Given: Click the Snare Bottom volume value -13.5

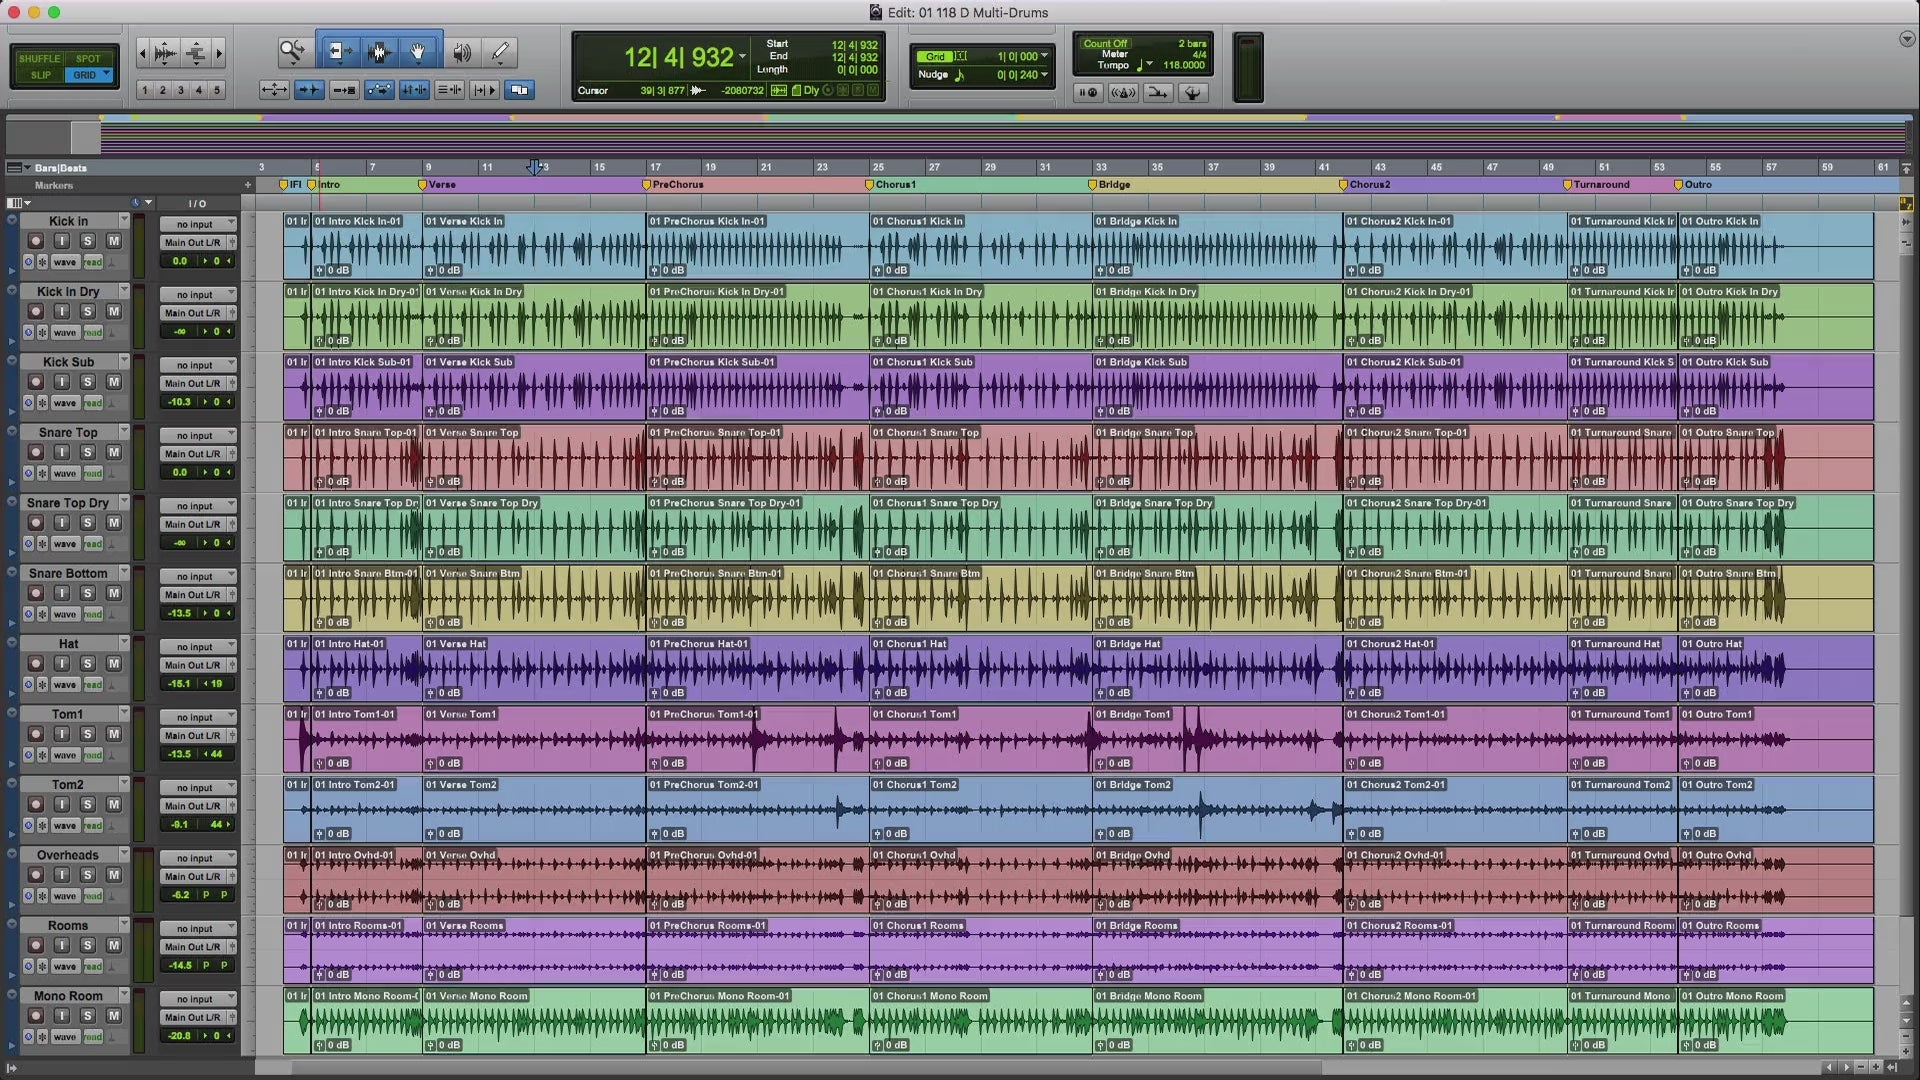Looking at the screenshot, I should click(180, 613).
